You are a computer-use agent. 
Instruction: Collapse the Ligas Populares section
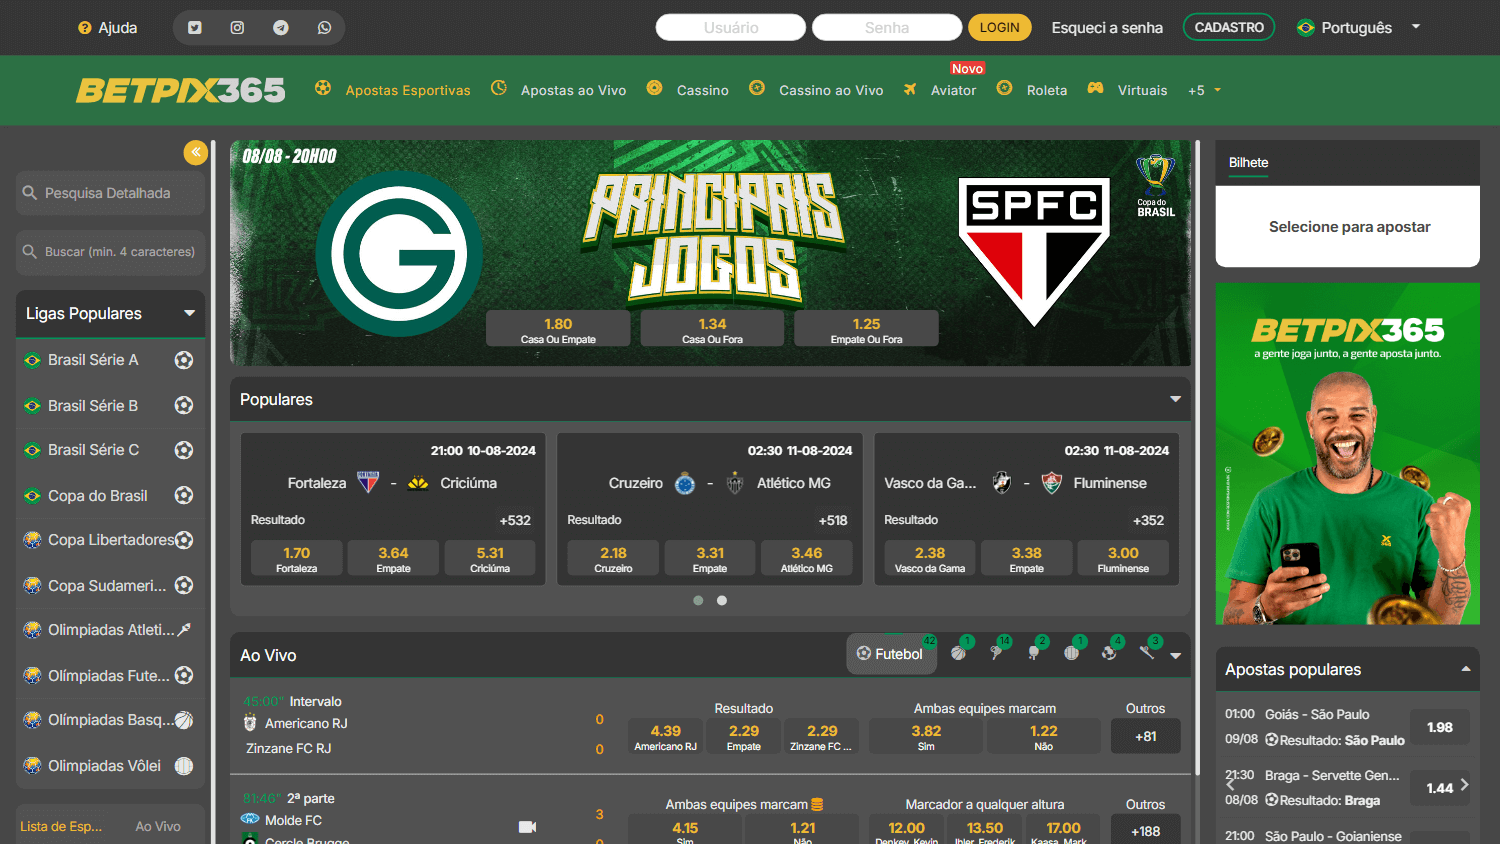coord(189,313)
